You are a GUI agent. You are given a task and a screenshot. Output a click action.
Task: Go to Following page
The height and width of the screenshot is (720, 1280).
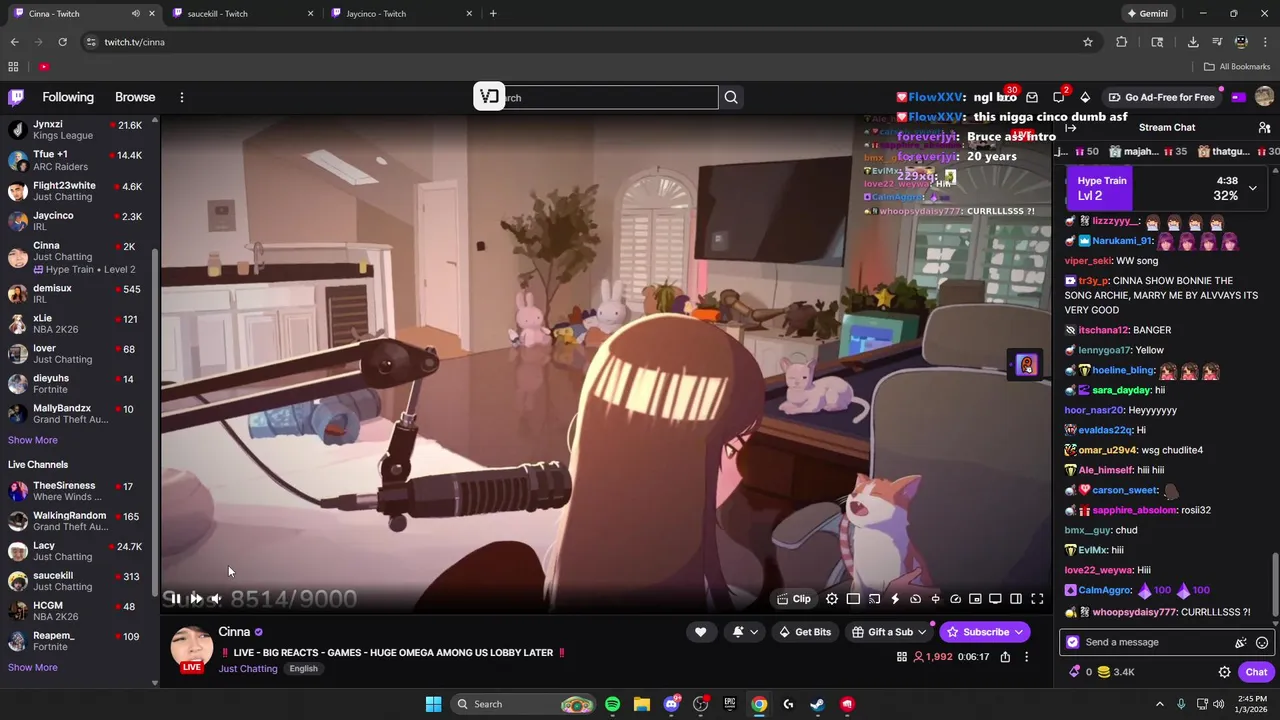pyautogui.click(x=68, y=97)
